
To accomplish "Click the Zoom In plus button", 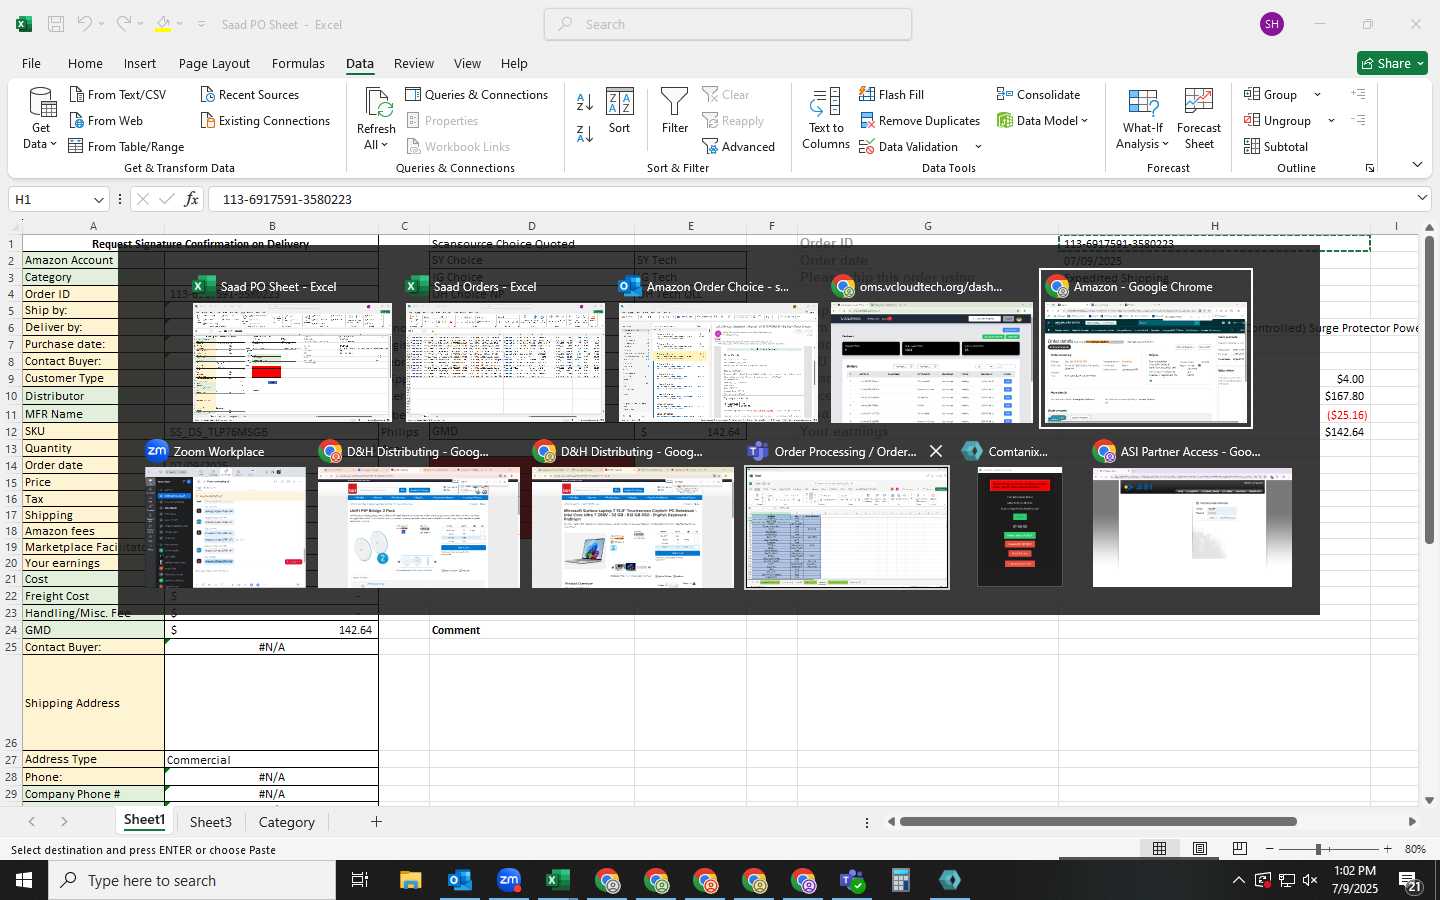I will click(1387, 848).
